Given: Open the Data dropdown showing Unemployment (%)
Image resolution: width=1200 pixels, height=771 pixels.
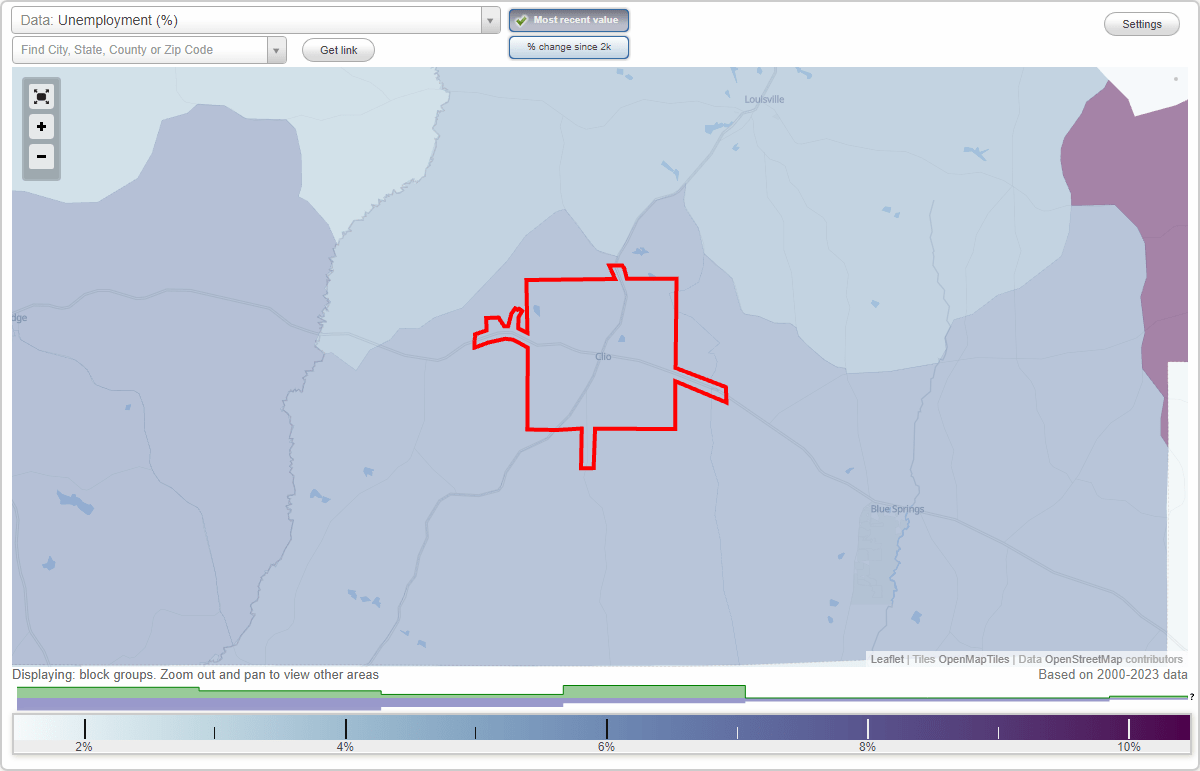Looking at the screenshot, I should (x=250, y=19).
